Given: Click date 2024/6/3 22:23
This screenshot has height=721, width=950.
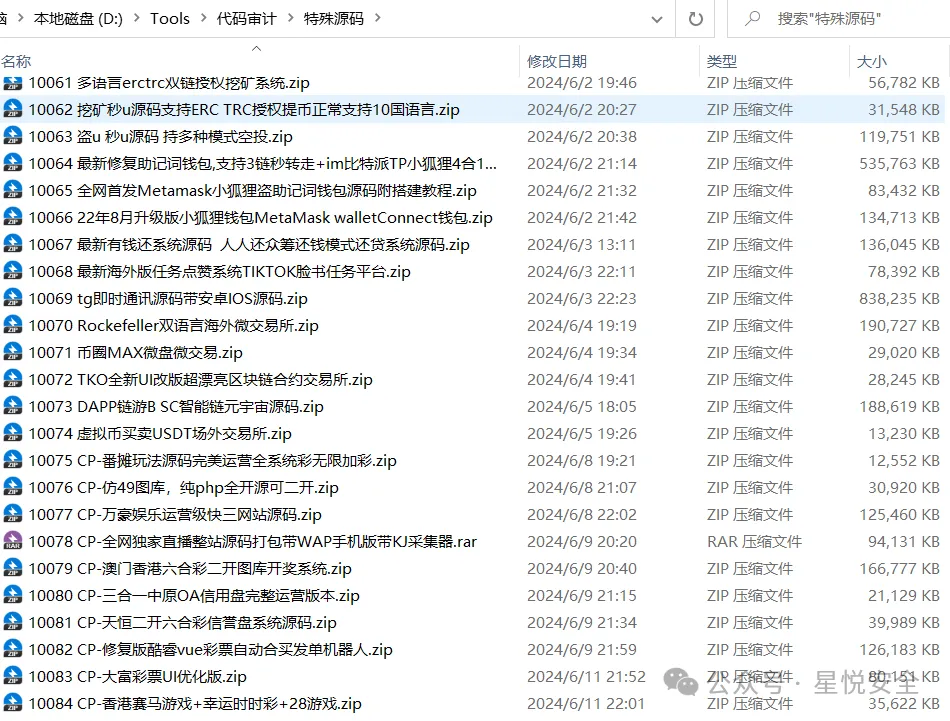Looking at the screenshot, I should tap(582, 299).
